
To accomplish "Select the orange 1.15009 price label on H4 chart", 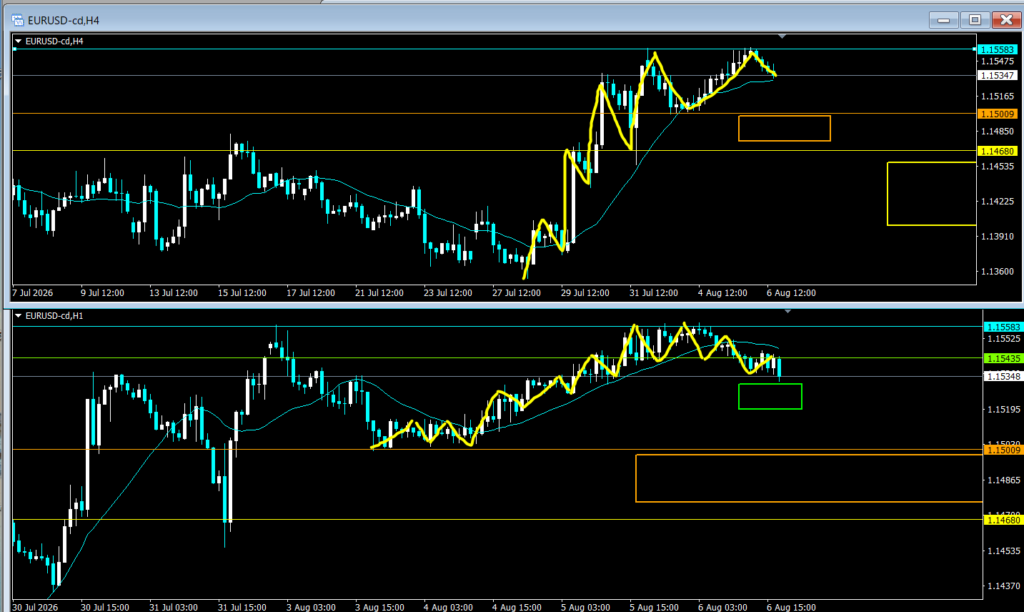I will (997, 114).
